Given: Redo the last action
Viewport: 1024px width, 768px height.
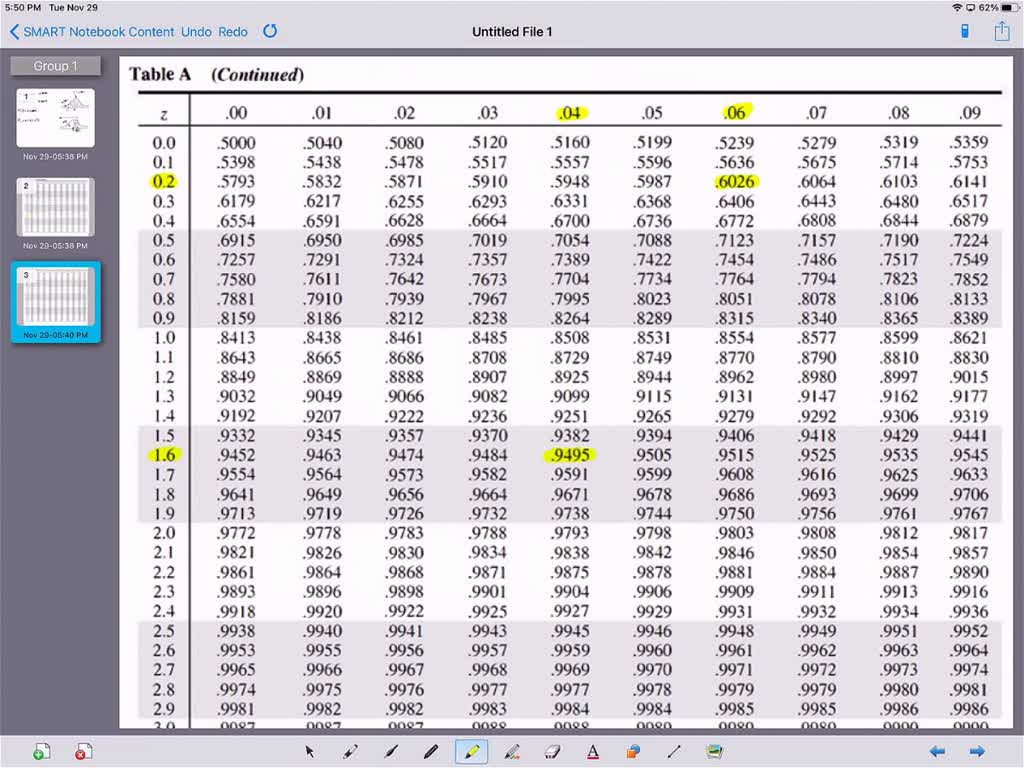Looking at the screenshot, I should click(233, 31).
